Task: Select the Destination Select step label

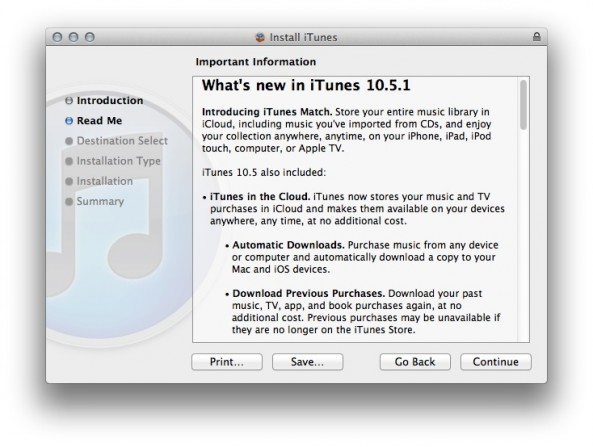Action: click(122, 141)
